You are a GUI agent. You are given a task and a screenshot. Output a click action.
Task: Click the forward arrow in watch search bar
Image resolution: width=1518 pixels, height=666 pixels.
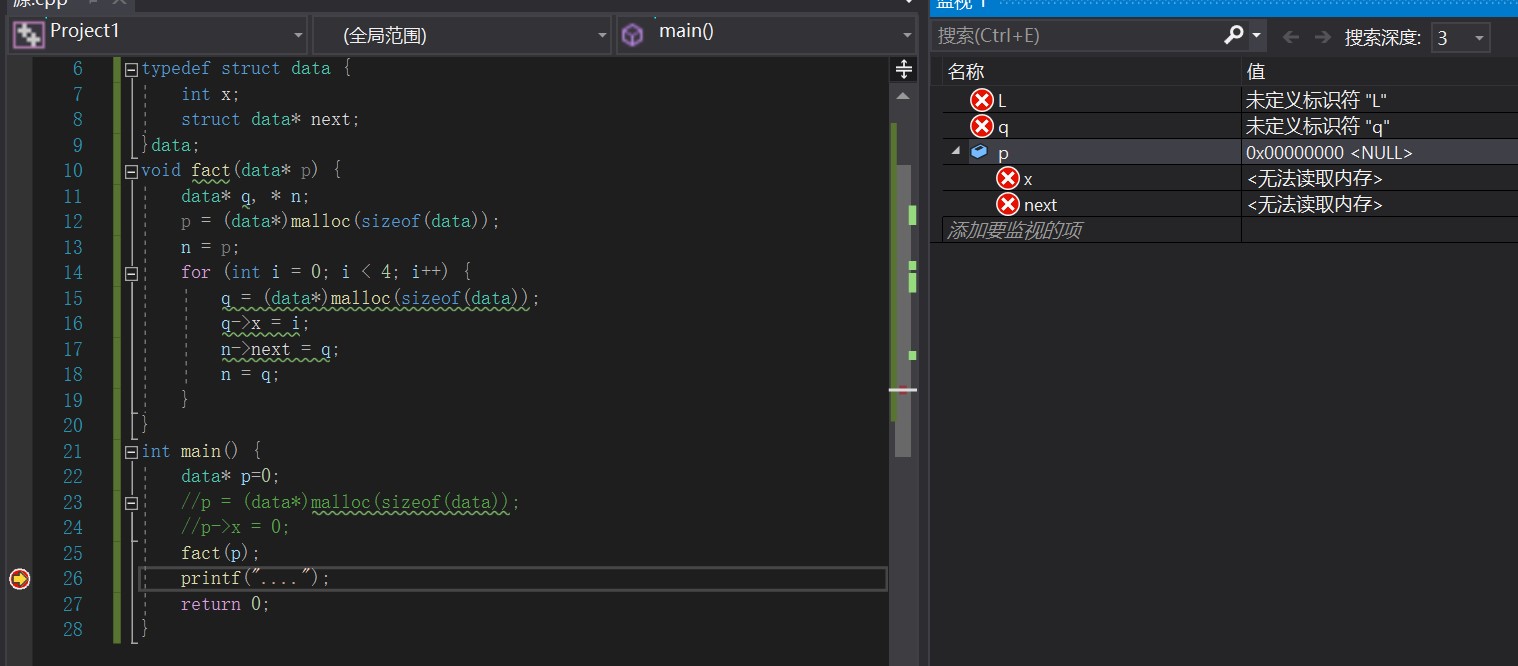pyautogui.click(x=1323, y=37)
